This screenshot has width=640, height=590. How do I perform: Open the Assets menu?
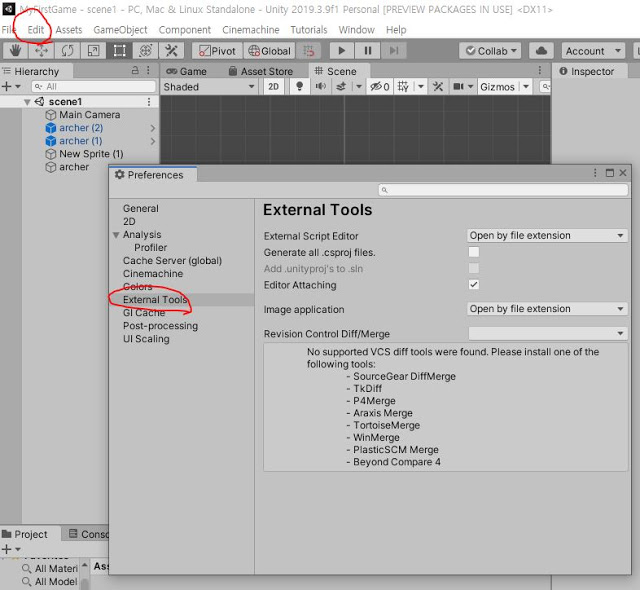[69, 30]
